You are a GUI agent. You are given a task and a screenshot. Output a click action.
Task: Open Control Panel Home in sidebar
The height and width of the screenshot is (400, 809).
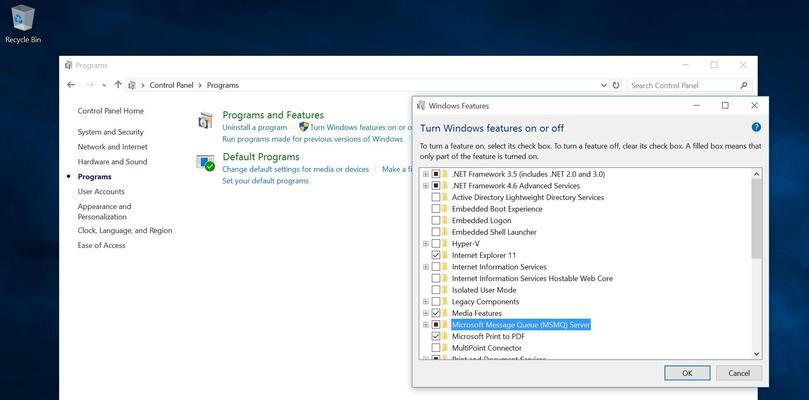(111, 111)
